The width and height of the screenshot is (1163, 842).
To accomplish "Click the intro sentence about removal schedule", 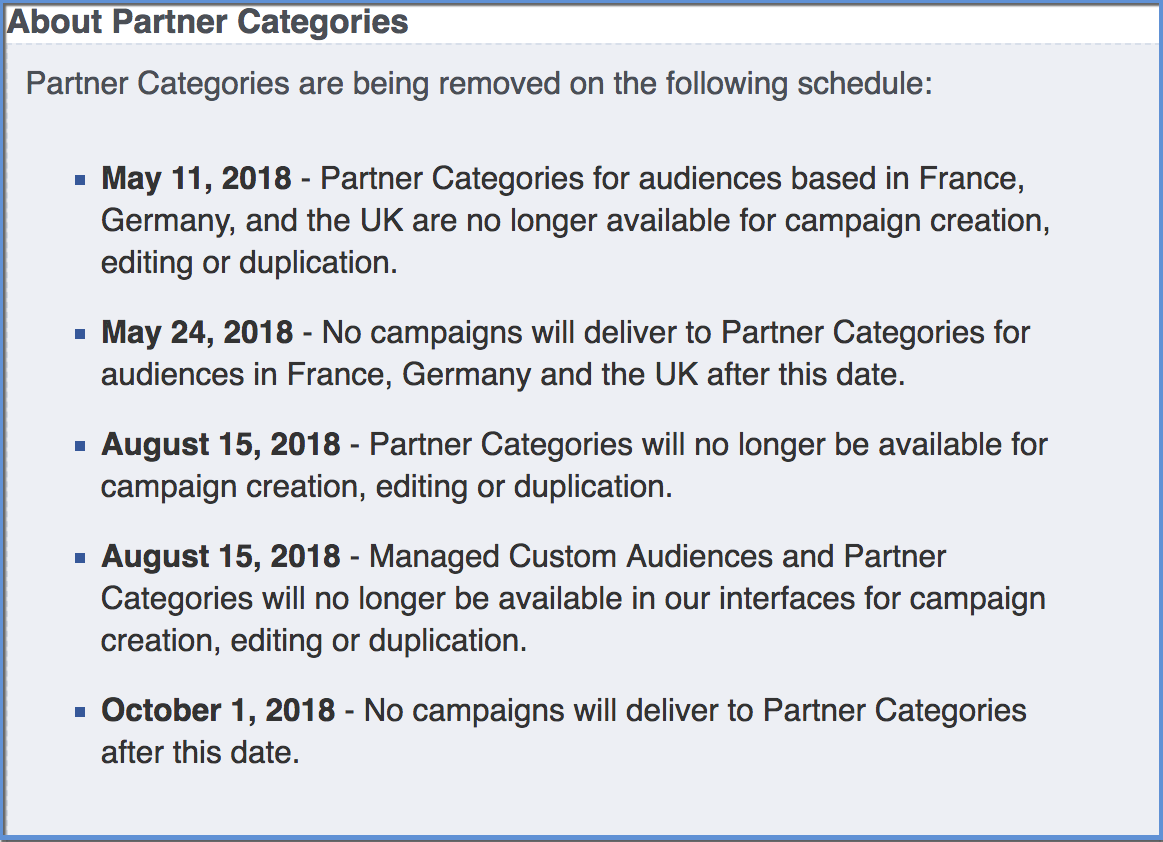I will tap(479, 83).
